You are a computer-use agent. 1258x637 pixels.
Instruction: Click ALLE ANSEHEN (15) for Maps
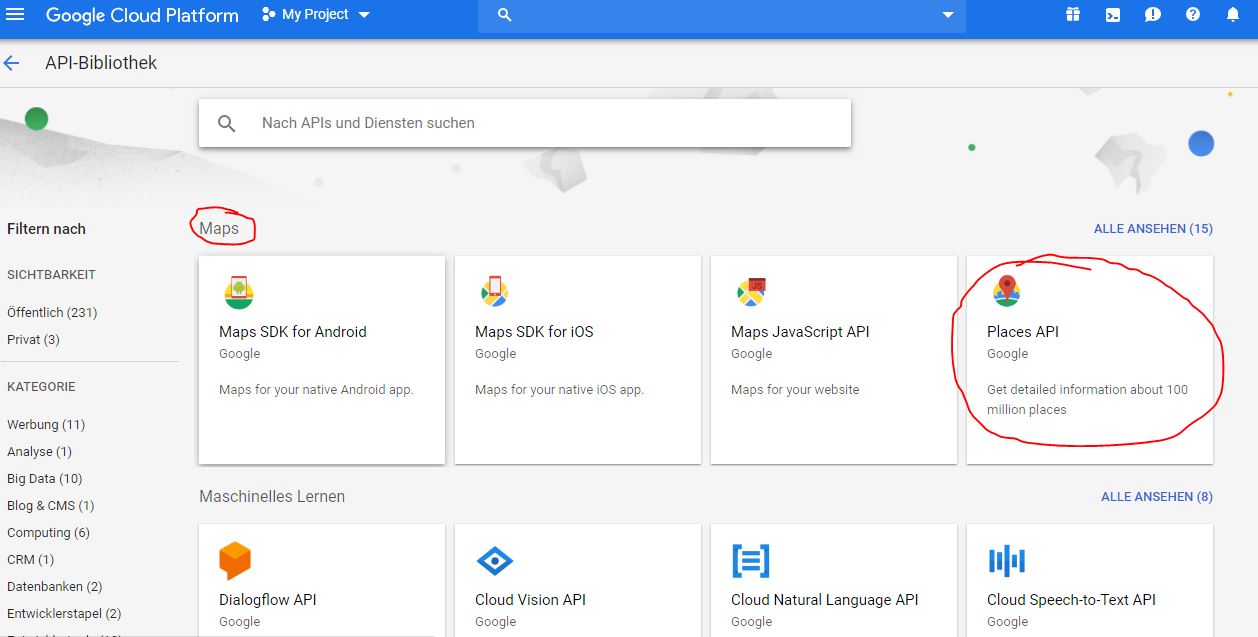point(1153,229)
